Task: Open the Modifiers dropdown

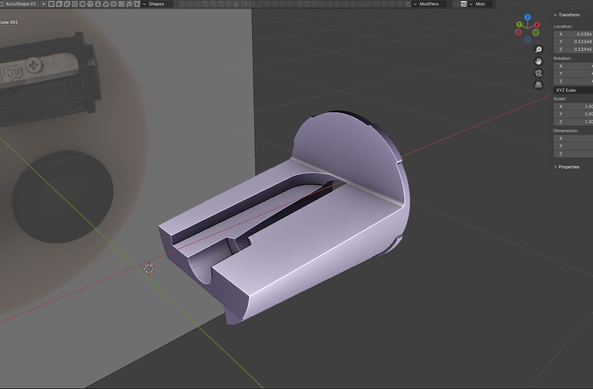Action: point(429,4)
